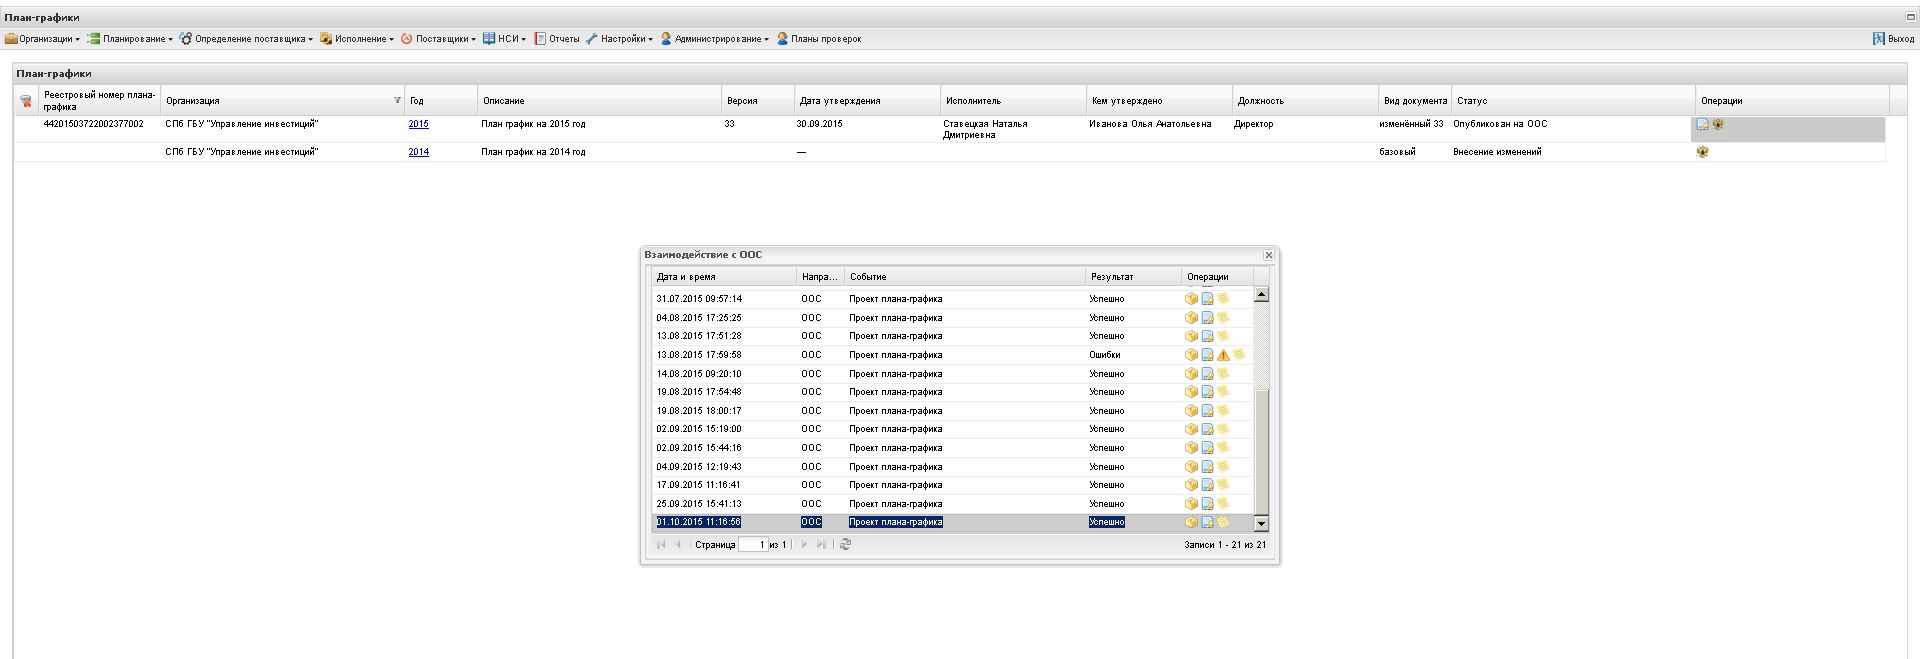Click the dialog scrollbar down arrow
The image size is (1920, 659).
tap(1261, 524)
